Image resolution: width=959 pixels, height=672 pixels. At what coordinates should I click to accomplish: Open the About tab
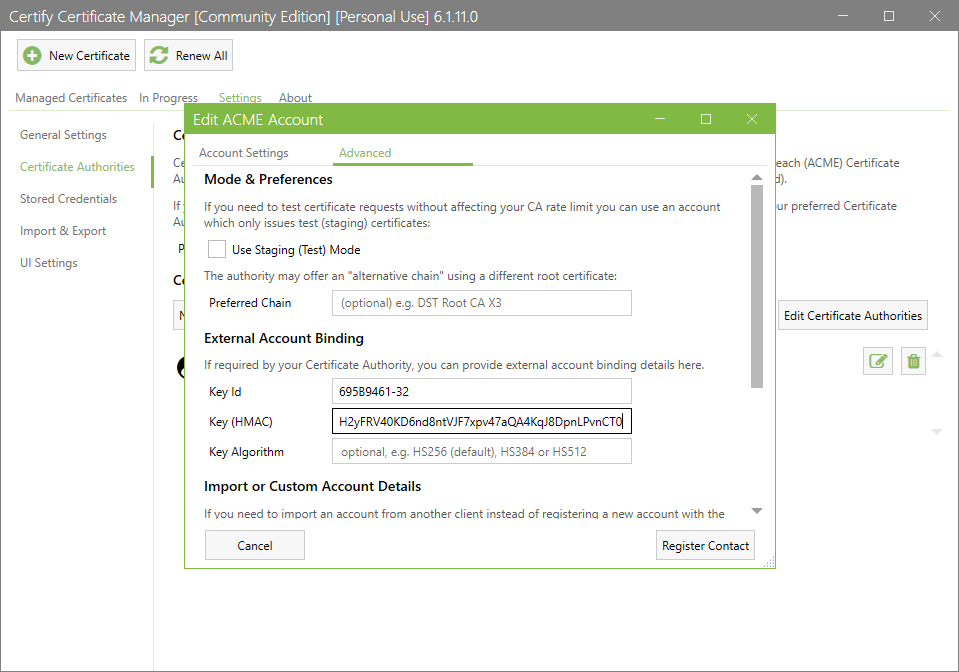click(x=295, y=98)
